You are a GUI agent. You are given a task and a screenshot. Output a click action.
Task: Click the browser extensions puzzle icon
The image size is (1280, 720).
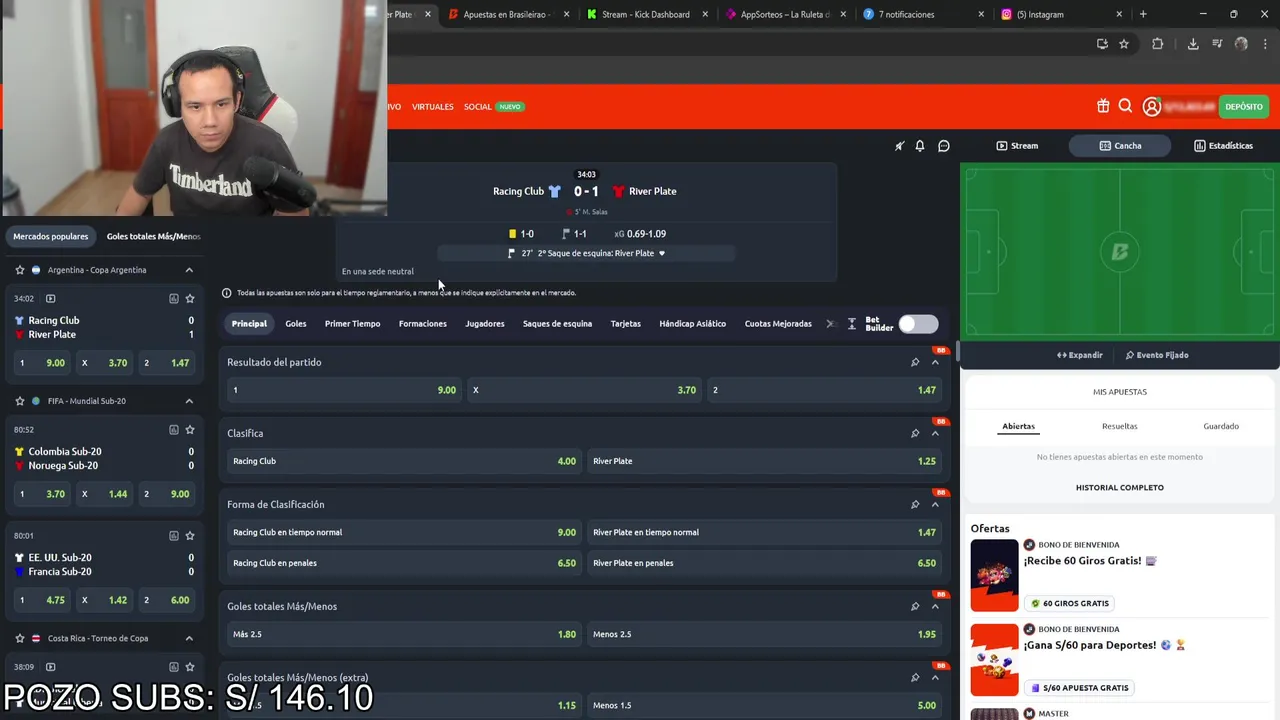pyautogui.click(x=1157, y=44)
